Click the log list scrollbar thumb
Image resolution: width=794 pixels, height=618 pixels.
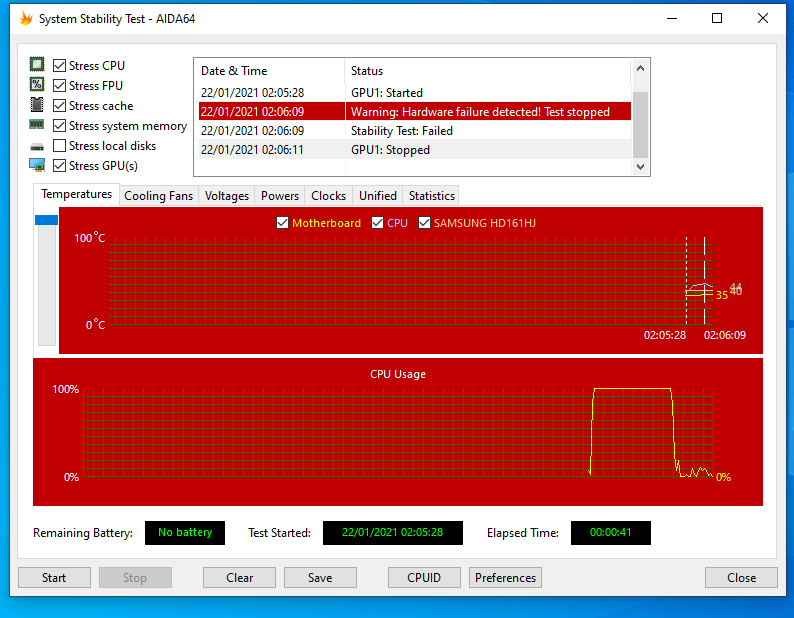[x=641, y=125]
